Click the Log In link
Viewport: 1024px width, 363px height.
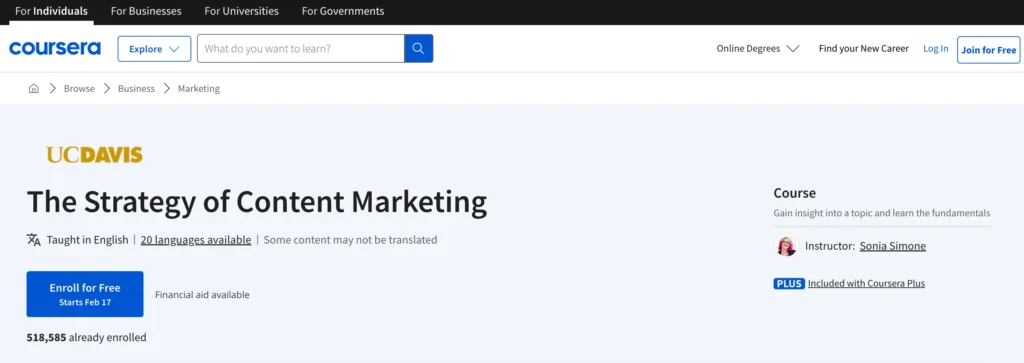point(935,48)
